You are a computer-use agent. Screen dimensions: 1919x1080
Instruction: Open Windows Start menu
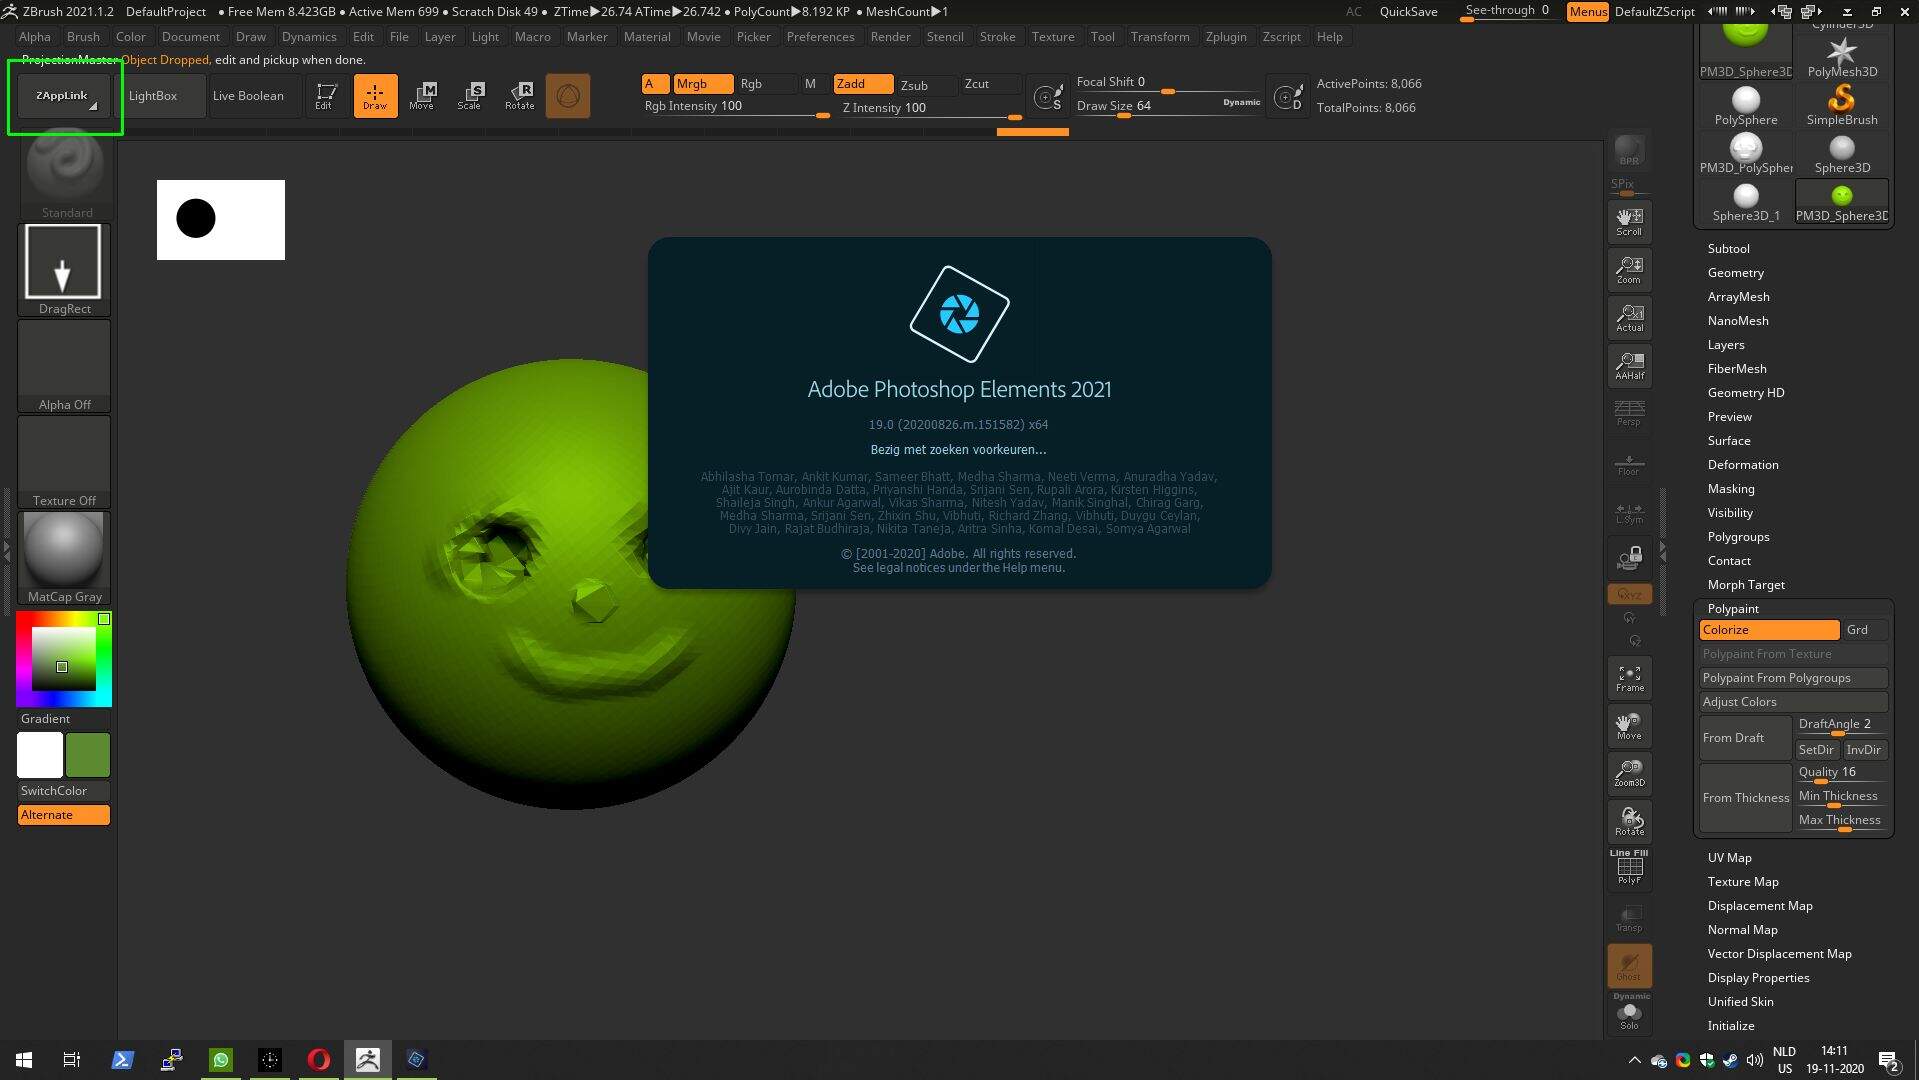click(24, 1059)
